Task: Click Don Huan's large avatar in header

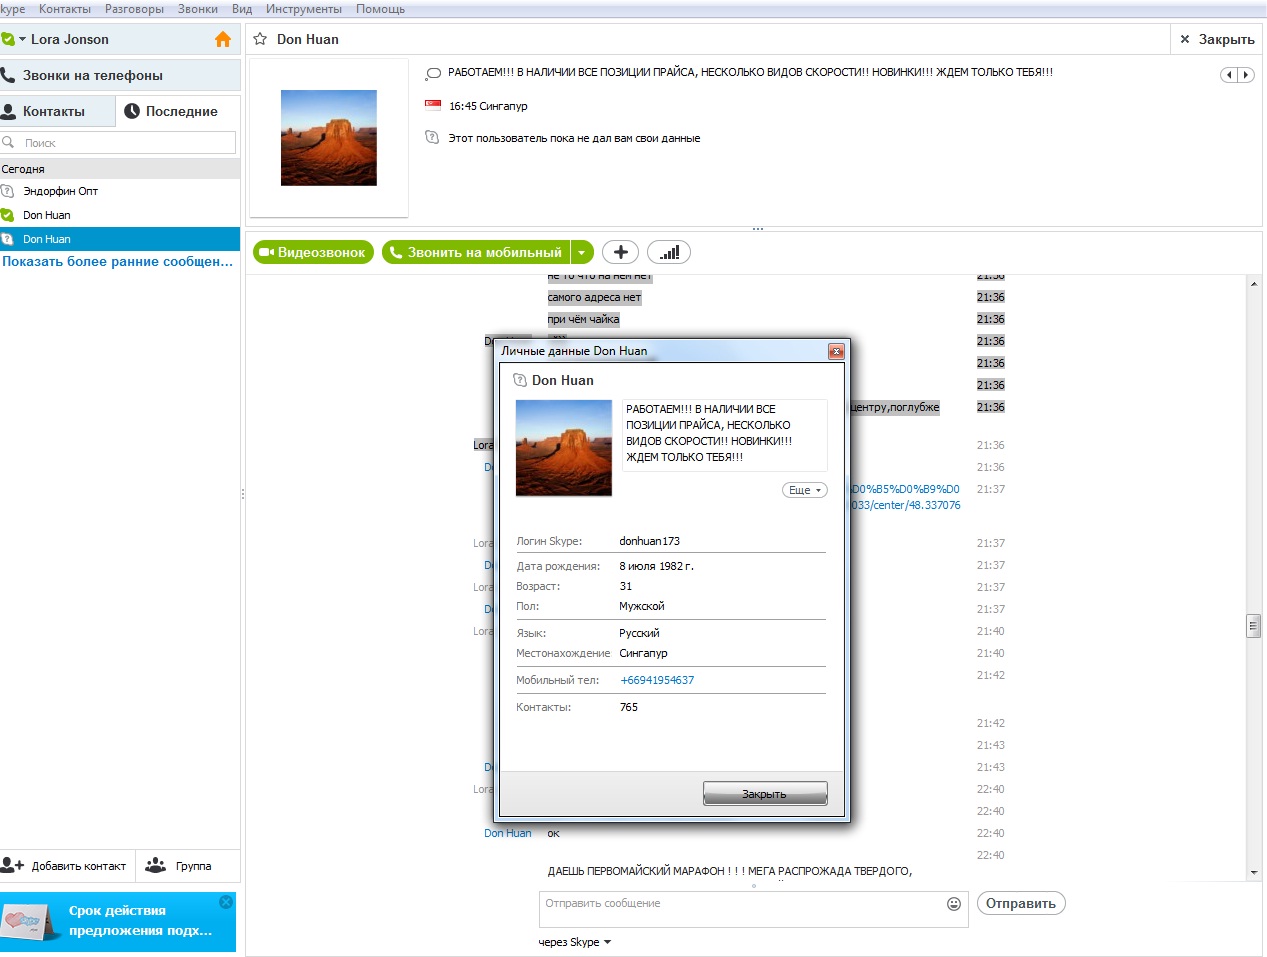Action: click(329, 138)
